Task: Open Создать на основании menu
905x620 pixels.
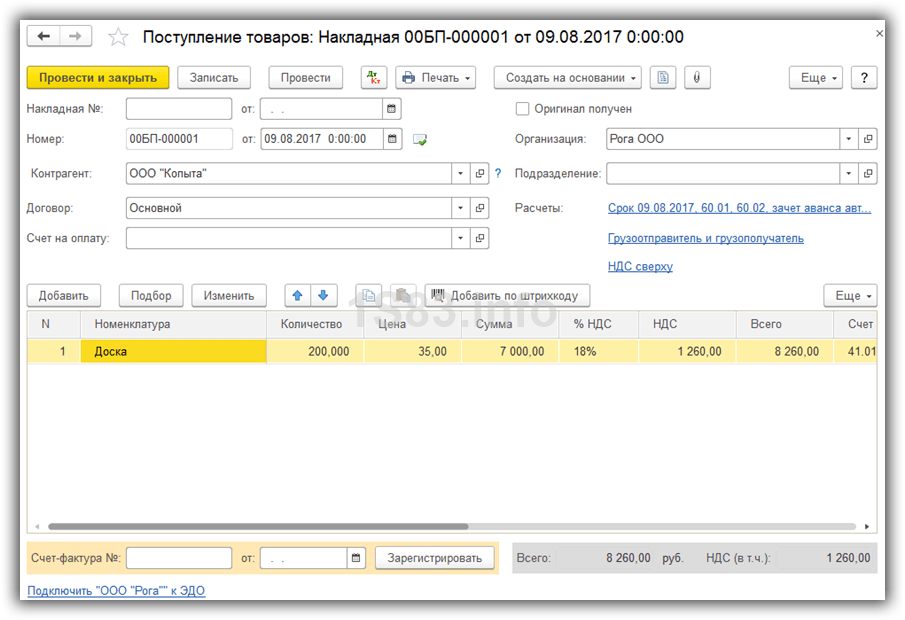Action: (567, 77)
